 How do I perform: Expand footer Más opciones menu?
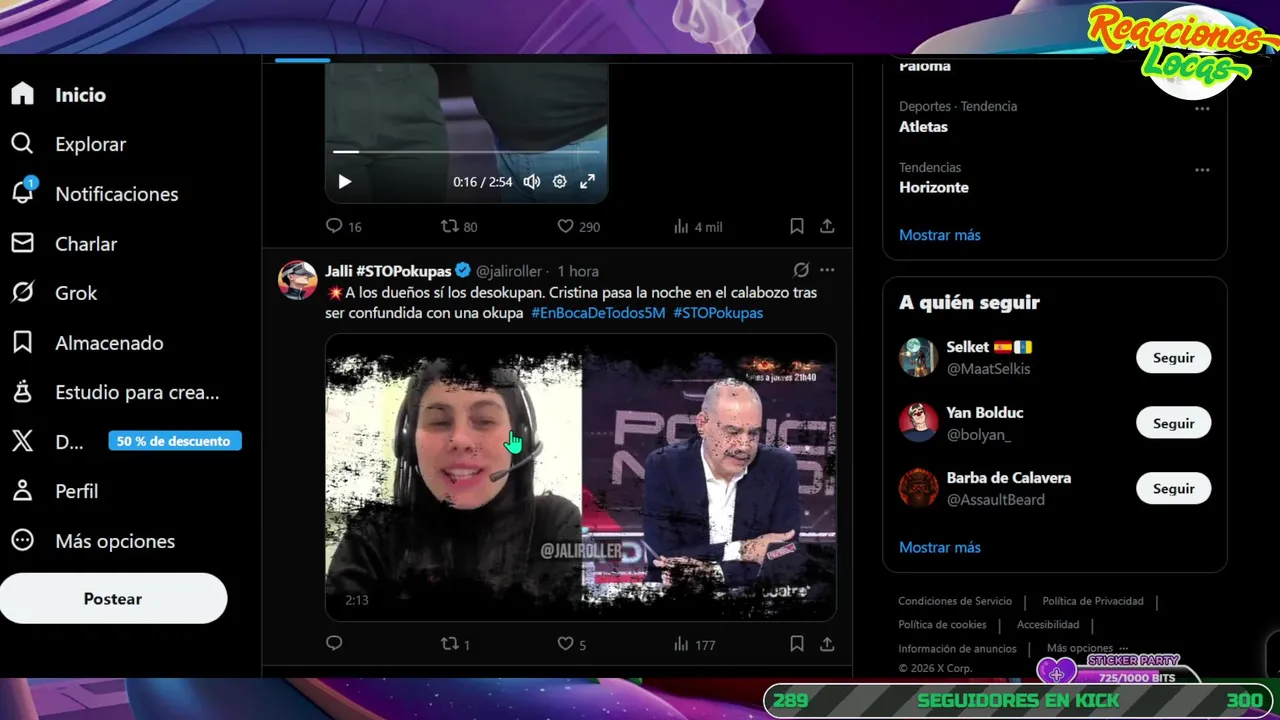point(1087,648)
